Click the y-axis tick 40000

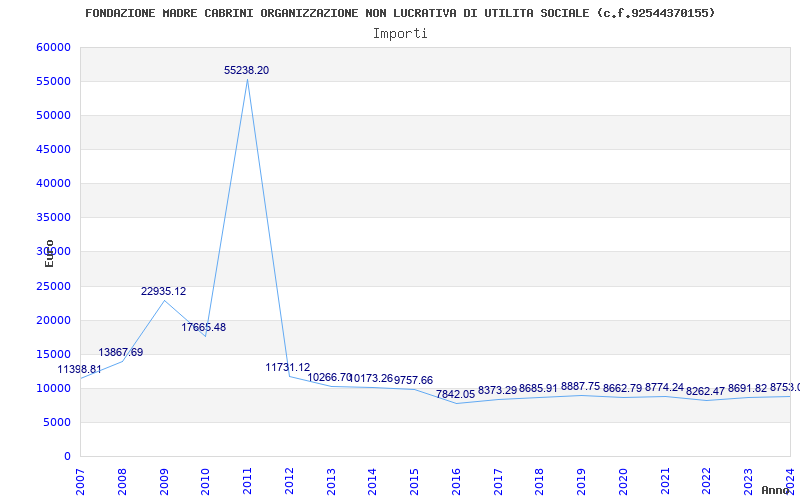click(x=54, y=184)
